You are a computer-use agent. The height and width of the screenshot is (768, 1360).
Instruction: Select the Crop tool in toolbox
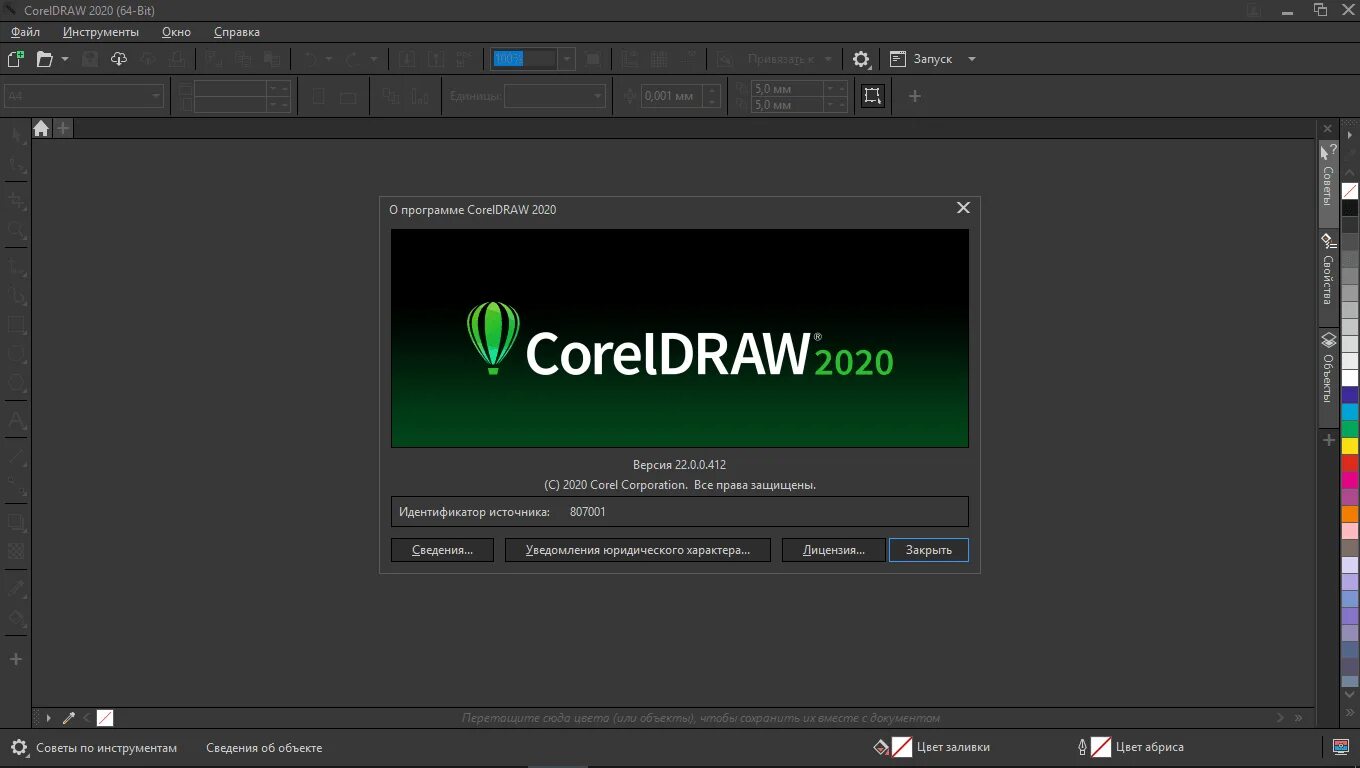coord(16,201)
